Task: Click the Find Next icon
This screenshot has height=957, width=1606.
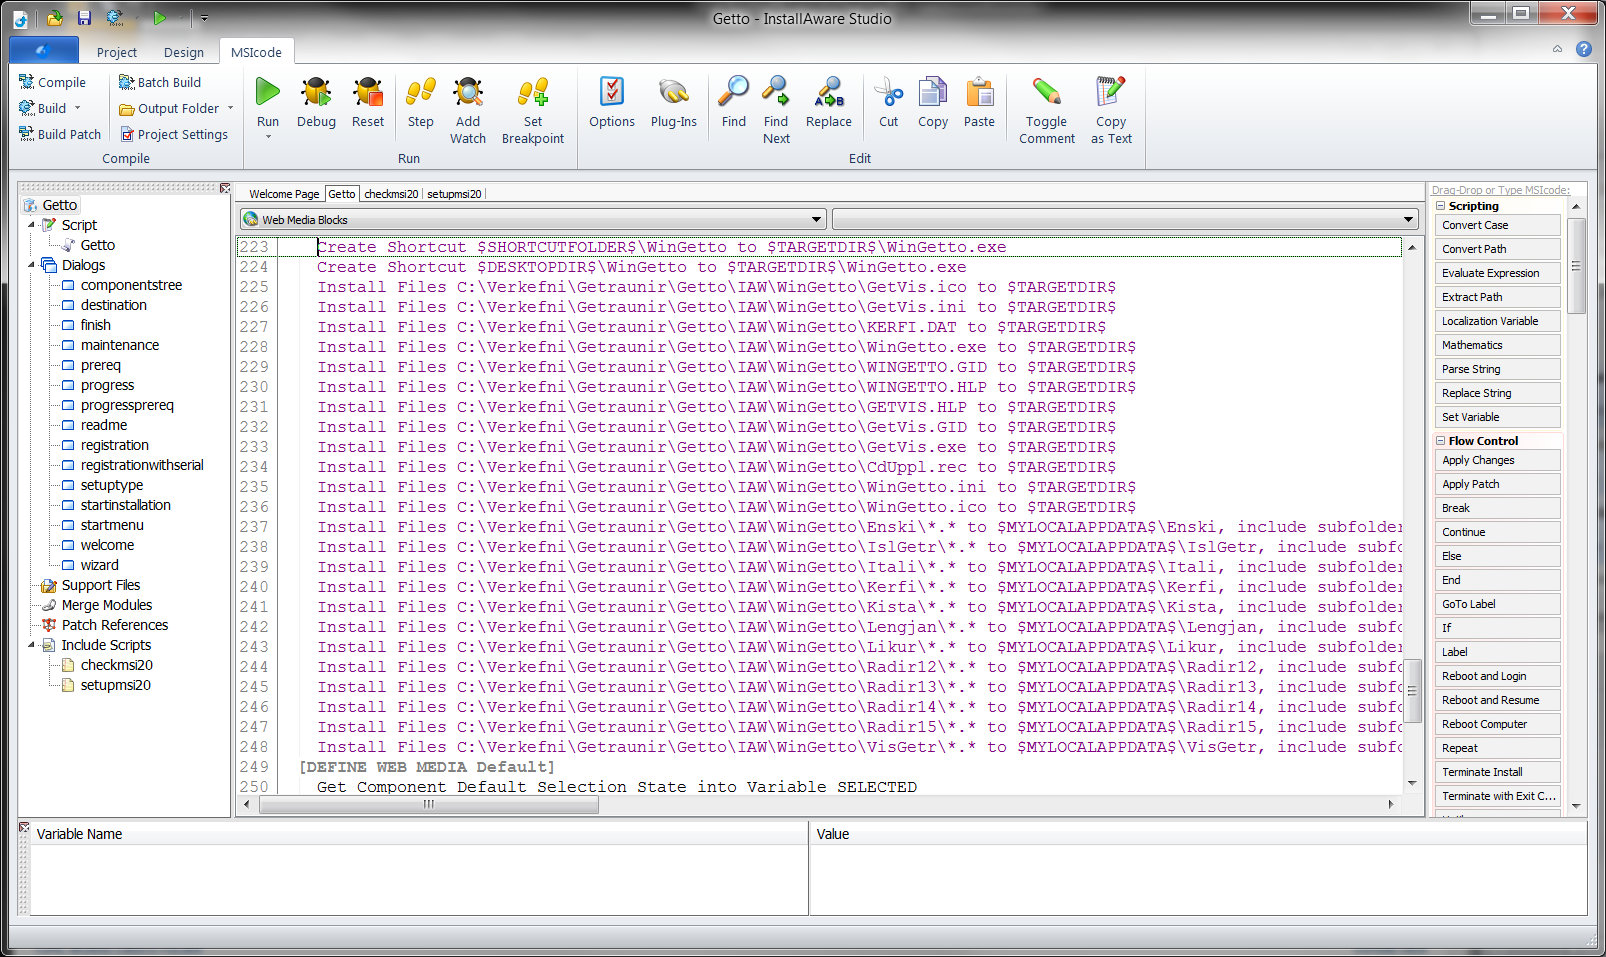Action: click(776, 93)
